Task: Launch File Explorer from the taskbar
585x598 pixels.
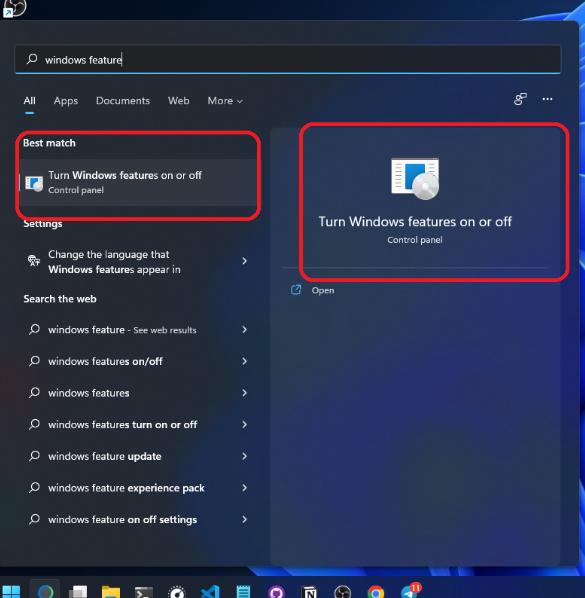Action: click(x=111, y=592)
